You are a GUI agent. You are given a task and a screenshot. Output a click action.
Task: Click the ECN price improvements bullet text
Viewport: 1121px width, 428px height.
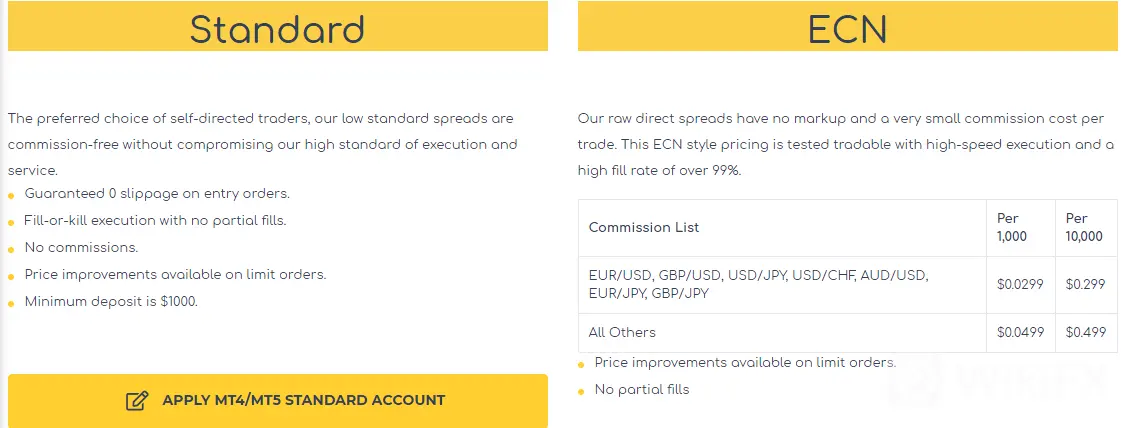tap(745, 363)
